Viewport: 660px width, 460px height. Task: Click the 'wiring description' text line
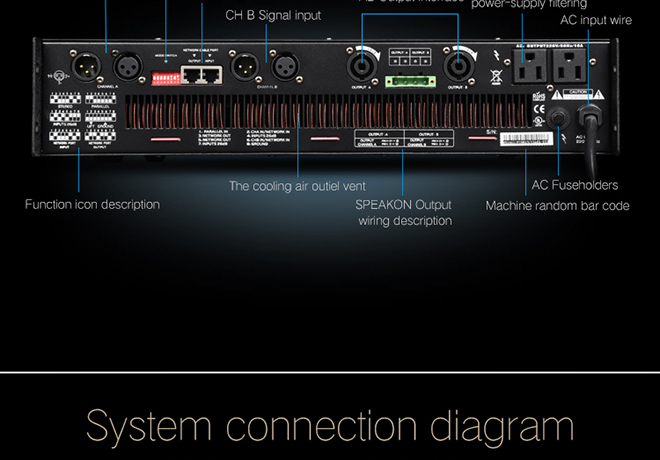[x=405, y=221]
